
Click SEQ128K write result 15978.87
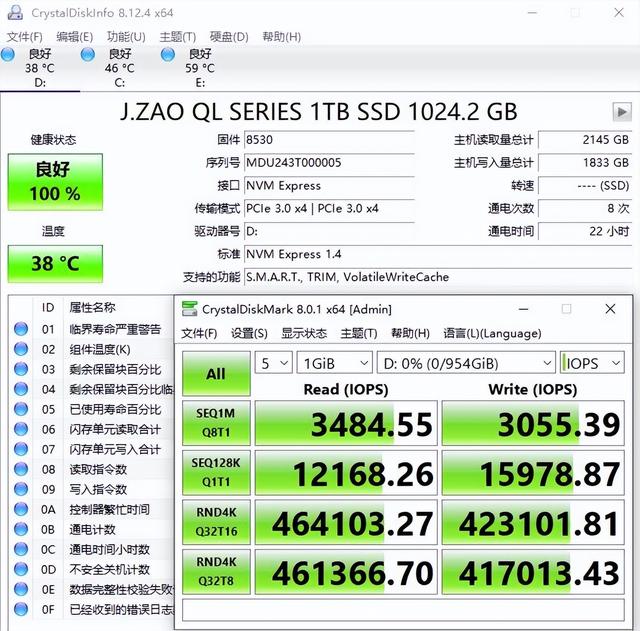[533, 473]
